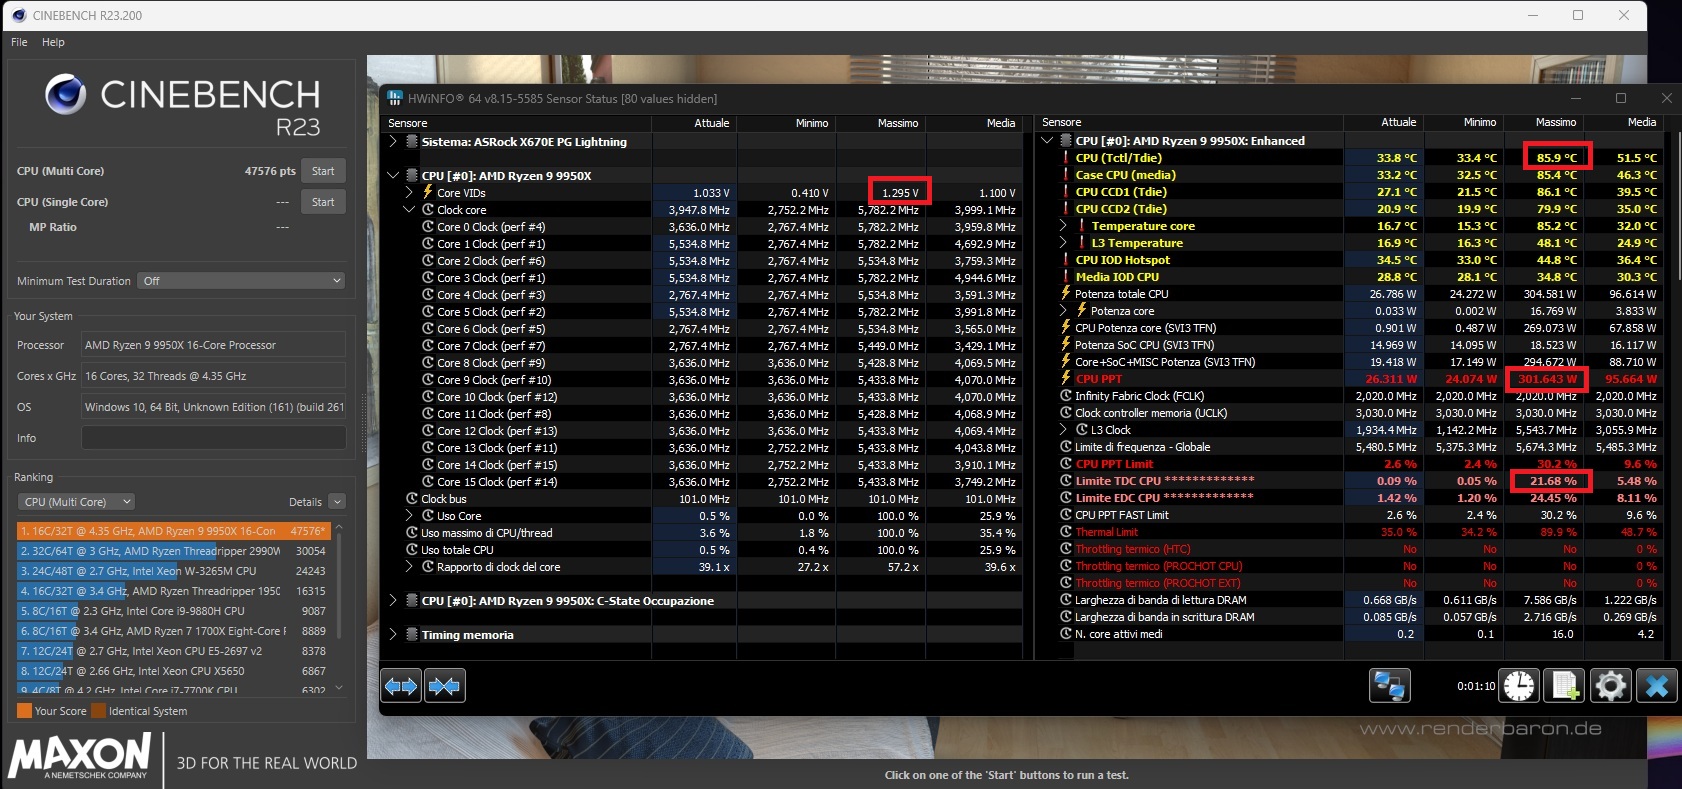1682x789 pixels.
Task: Click the right pane Media column header
Action: pyautogui.click(x=1624, y=122)
